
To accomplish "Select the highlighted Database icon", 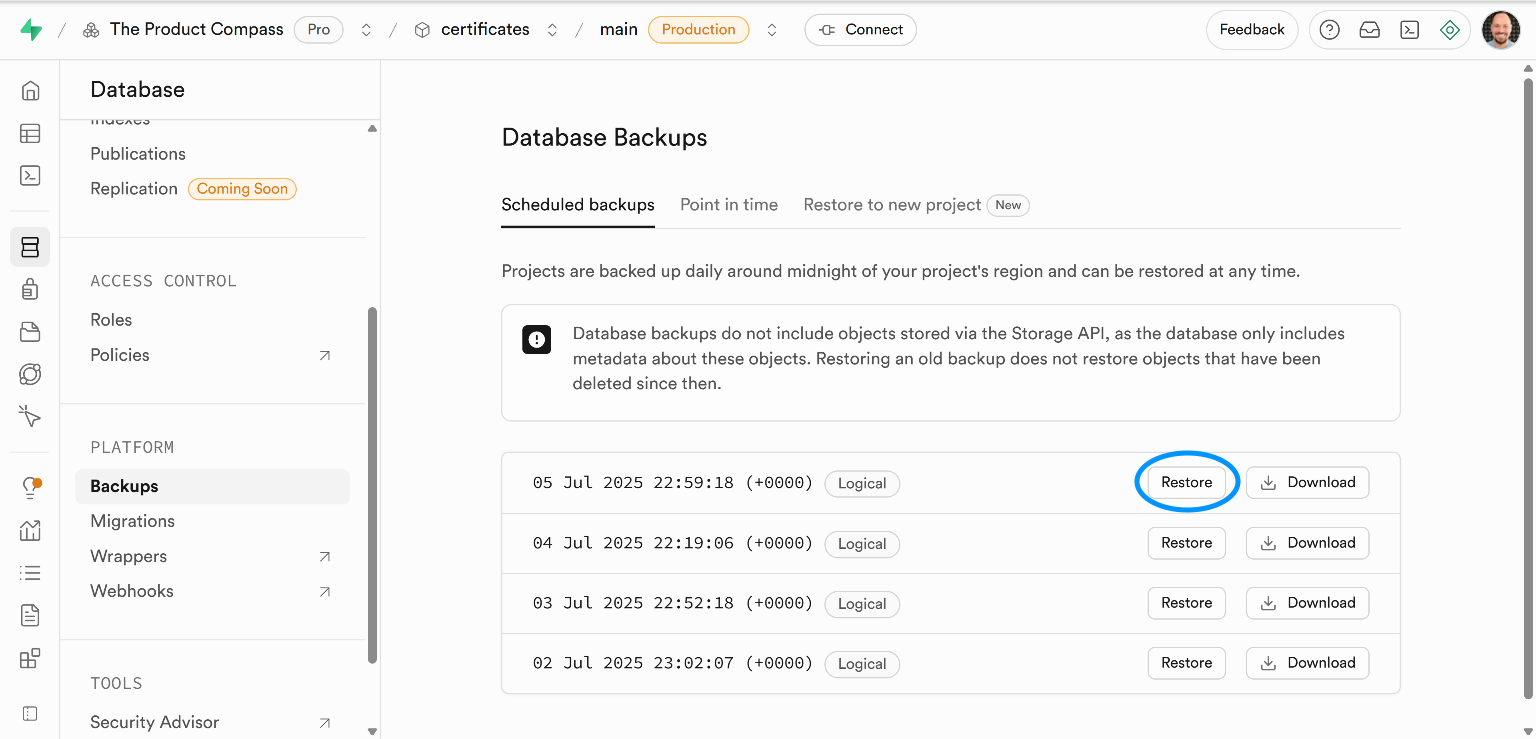I will point(30,246).
